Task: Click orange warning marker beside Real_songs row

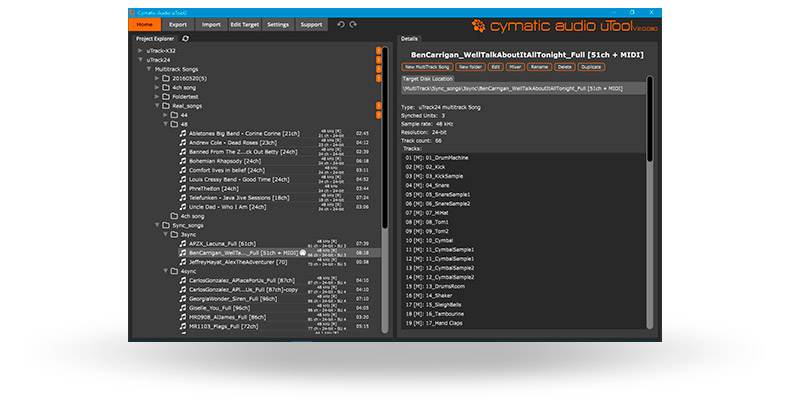Action: (378, 106)
